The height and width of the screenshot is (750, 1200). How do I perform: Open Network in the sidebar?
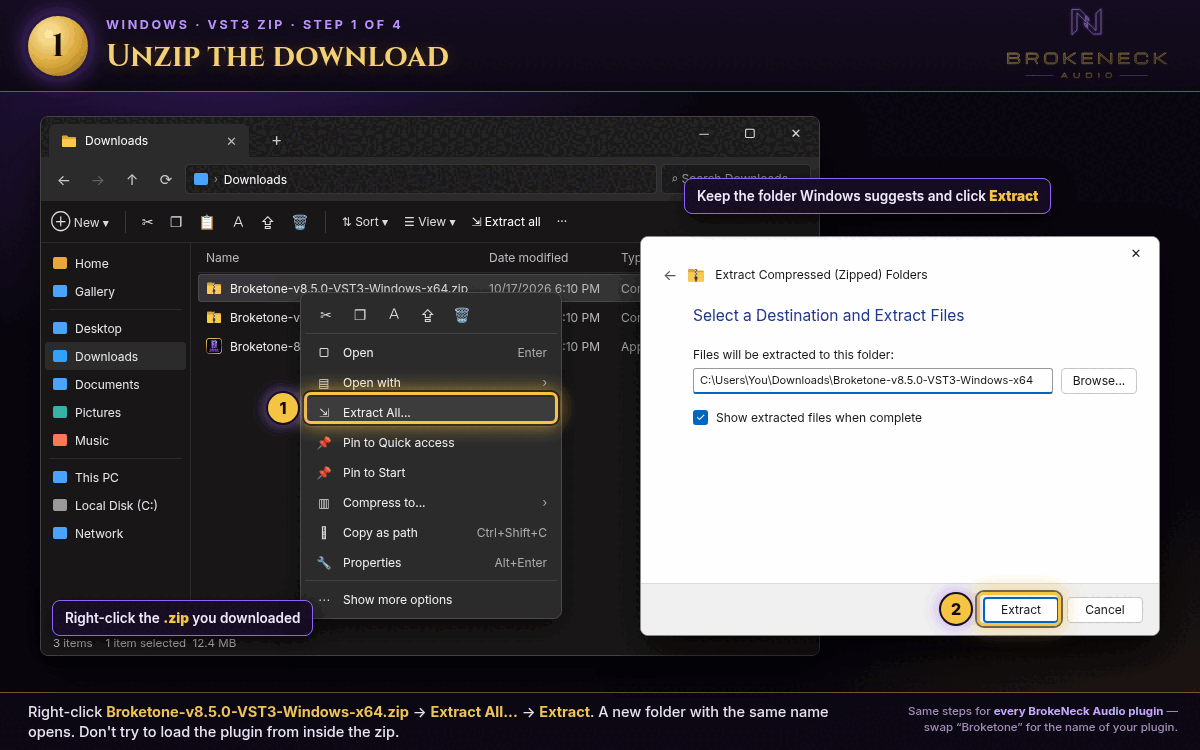(115, 534)
